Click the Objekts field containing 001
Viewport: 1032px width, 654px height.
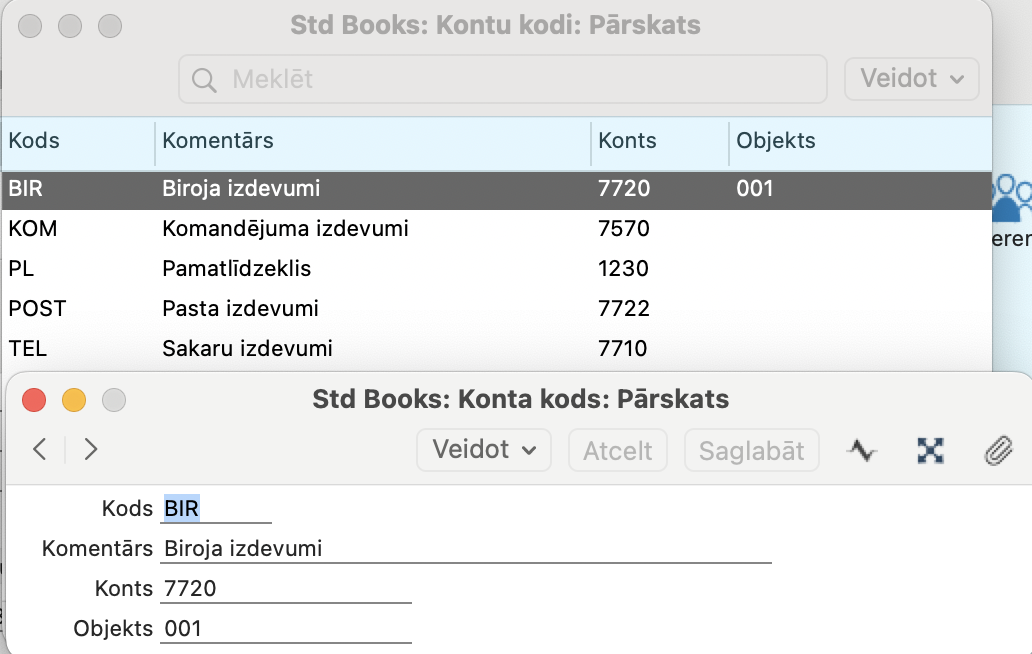pyautogui.click(x=286, y=629)
